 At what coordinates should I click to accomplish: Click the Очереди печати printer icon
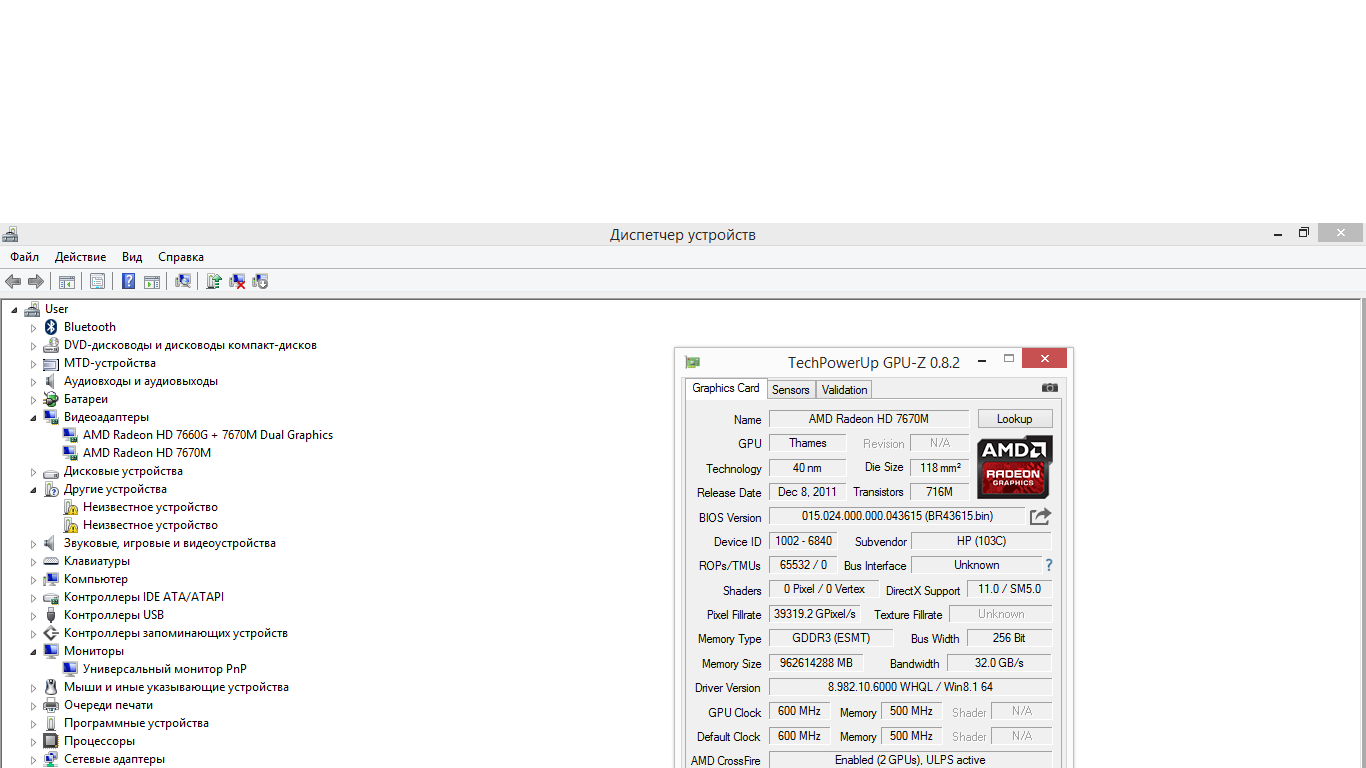51,705
